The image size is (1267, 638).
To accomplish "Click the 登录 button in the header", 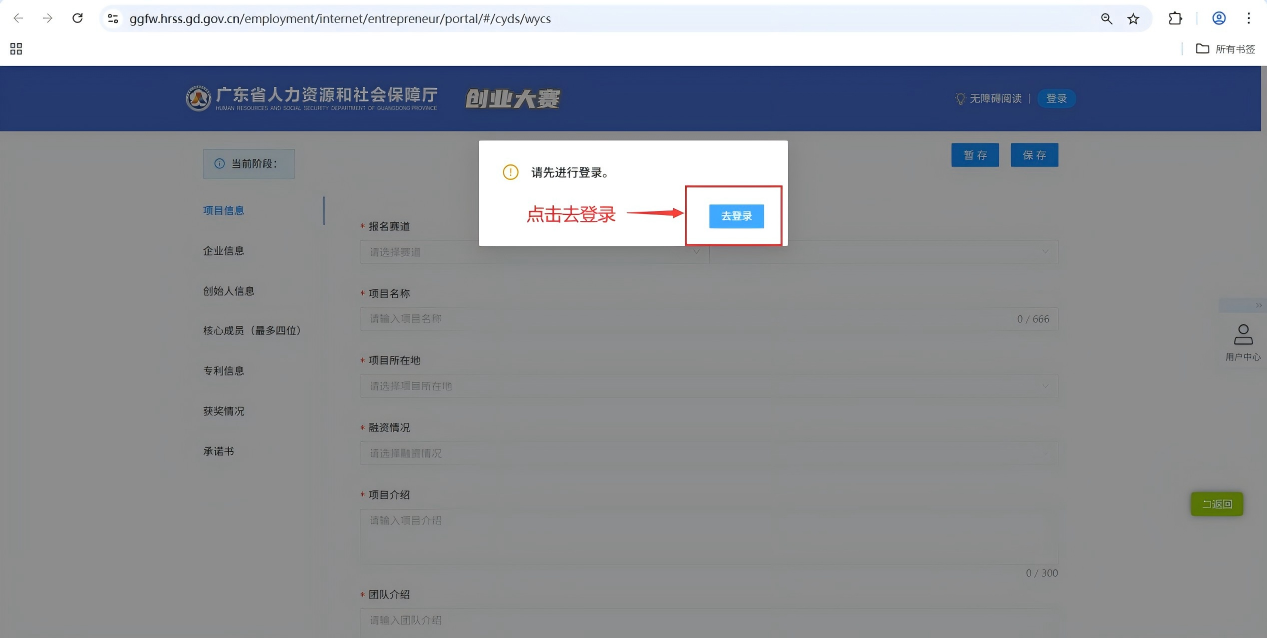I will point(1056,98).
